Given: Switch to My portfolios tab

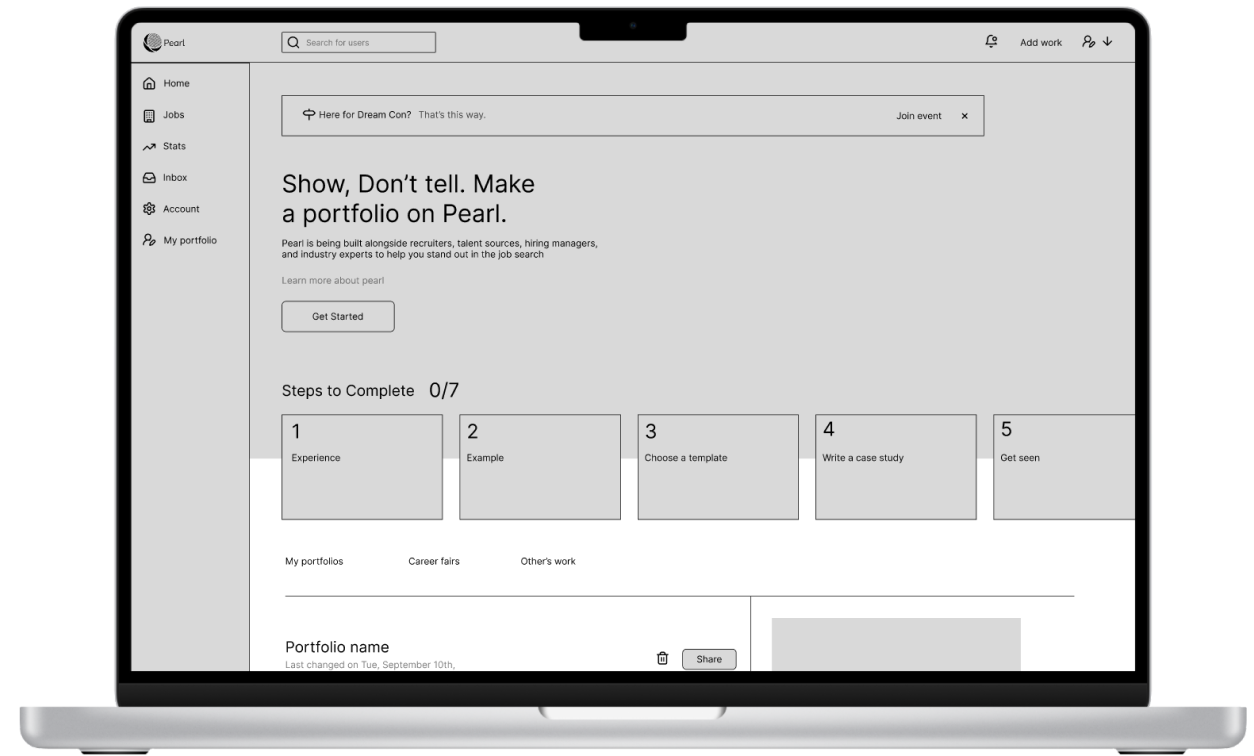Looking at the screenshot, I should pyautogui.click(x=314, y=562).
